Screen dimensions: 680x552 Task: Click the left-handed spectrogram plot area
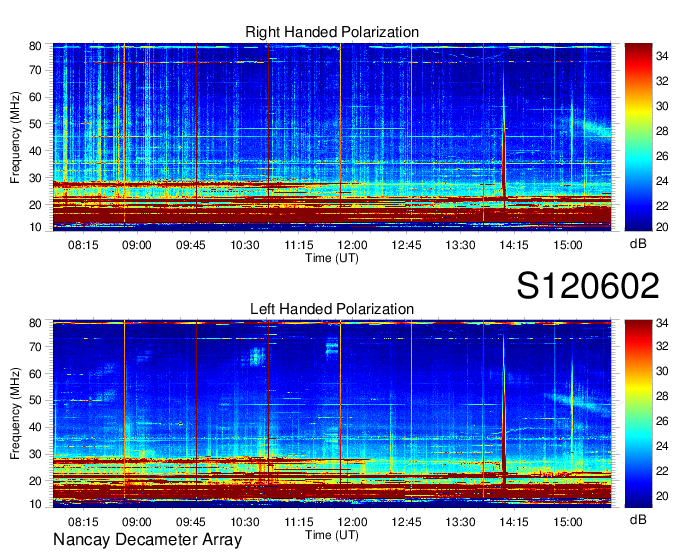coord(332,414)
